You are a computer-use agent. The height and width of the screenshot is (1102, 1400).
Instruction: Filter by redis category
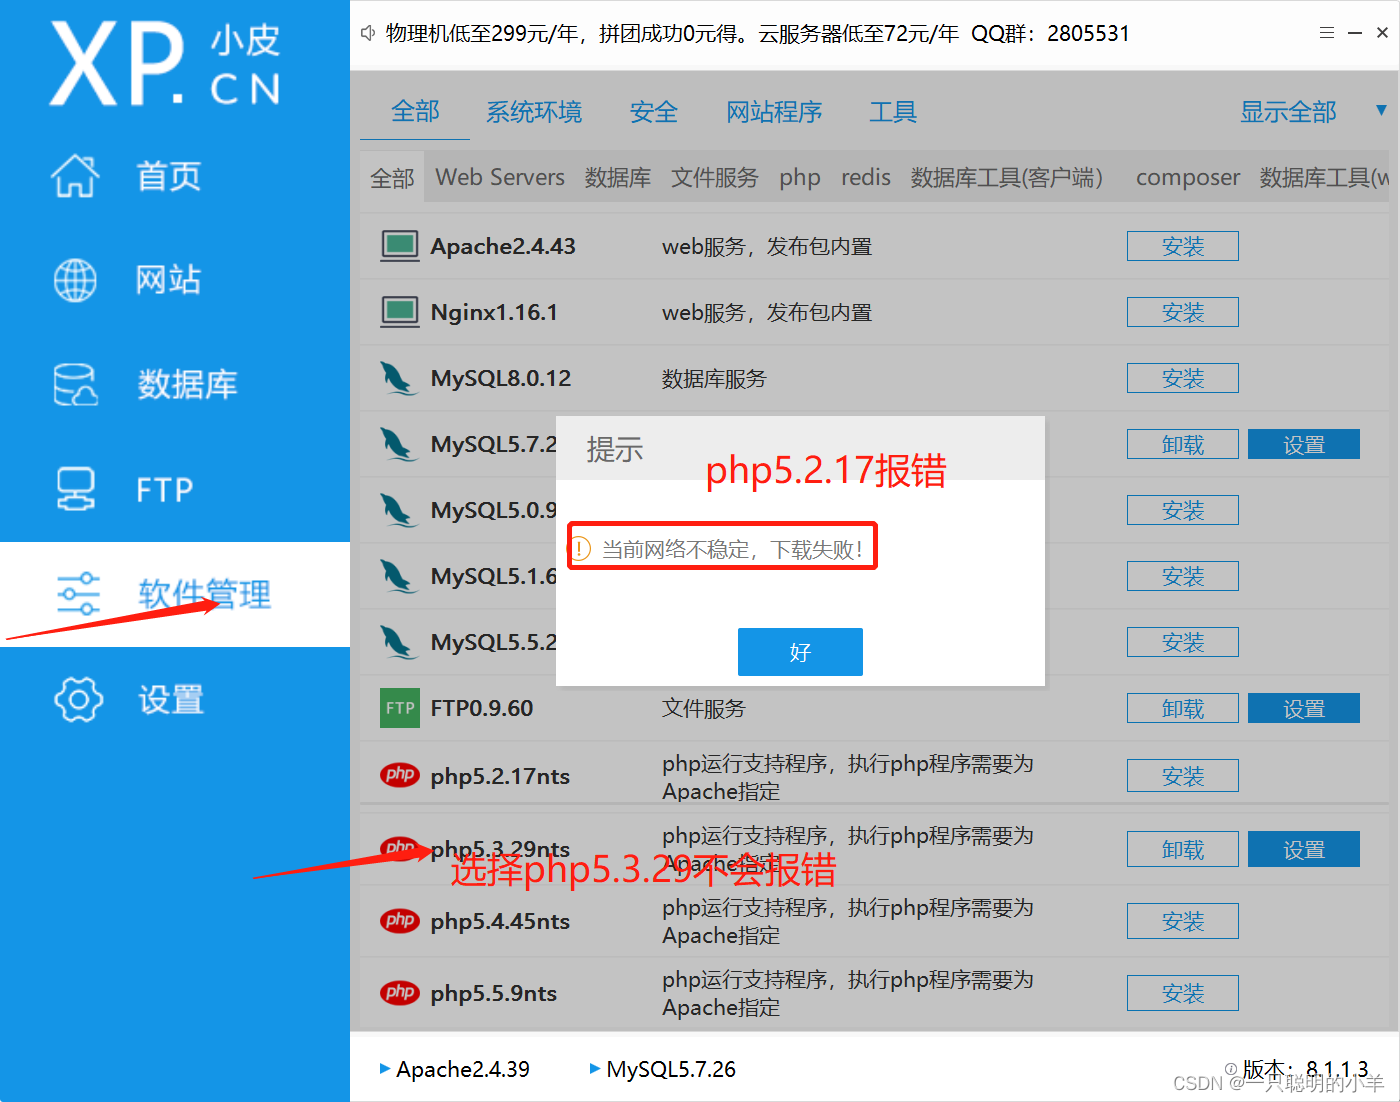(x=866, y=177)
